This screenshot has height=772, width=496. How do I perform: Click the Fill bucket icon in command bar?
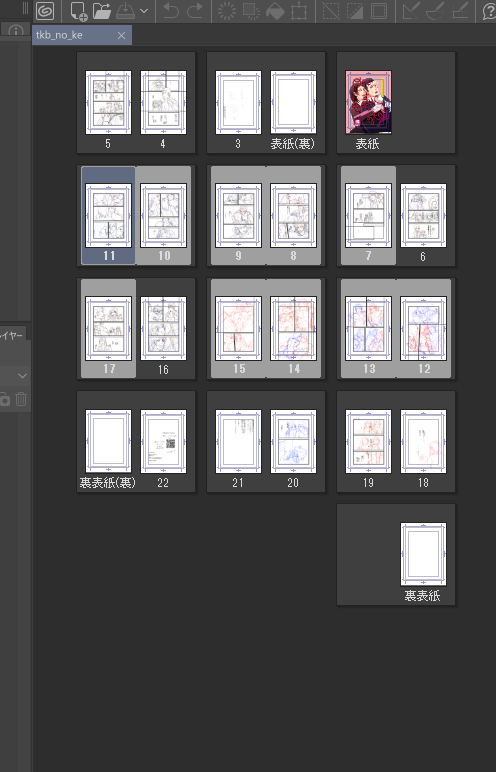click(275, 11)
